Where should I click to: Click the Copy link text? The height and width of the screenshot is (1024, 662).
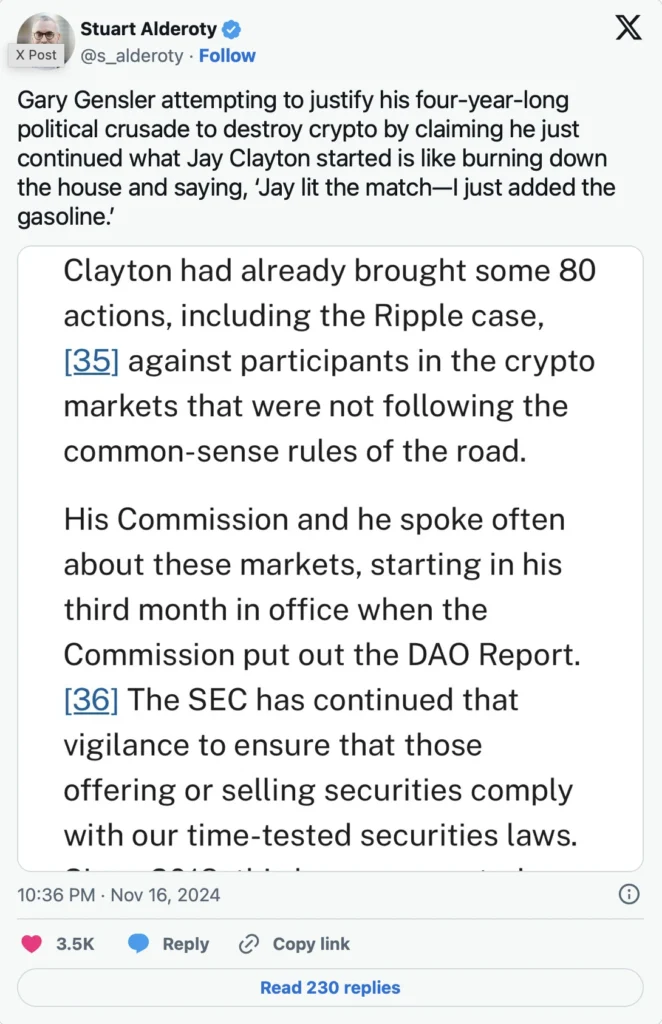[x=311, y=944]
